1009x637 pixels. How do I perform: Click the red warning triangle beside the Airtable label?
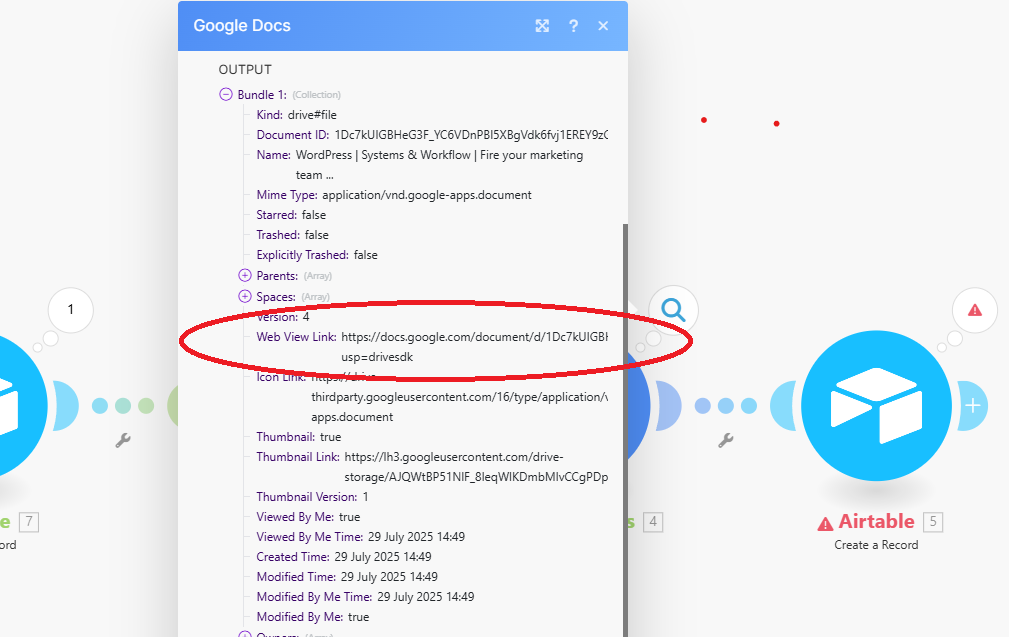coord(825,524)
